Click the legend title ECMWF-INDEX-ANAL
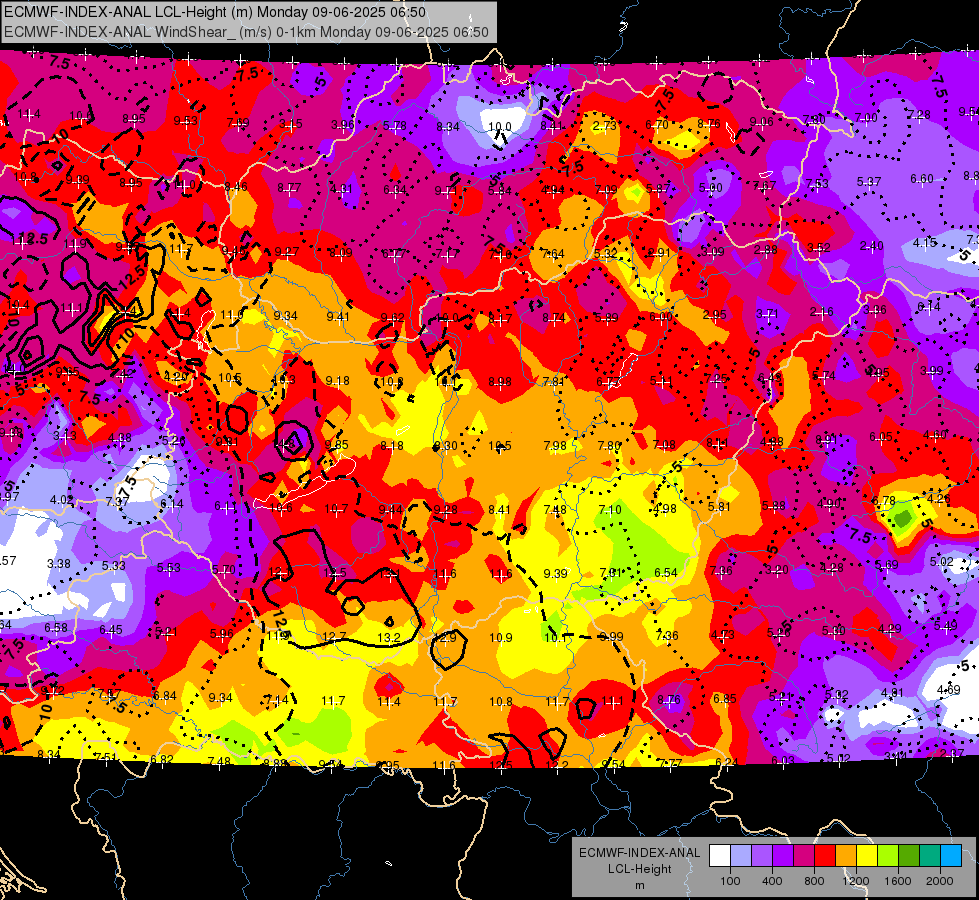Viewport: 979px width, 900px height. (639, 853)
